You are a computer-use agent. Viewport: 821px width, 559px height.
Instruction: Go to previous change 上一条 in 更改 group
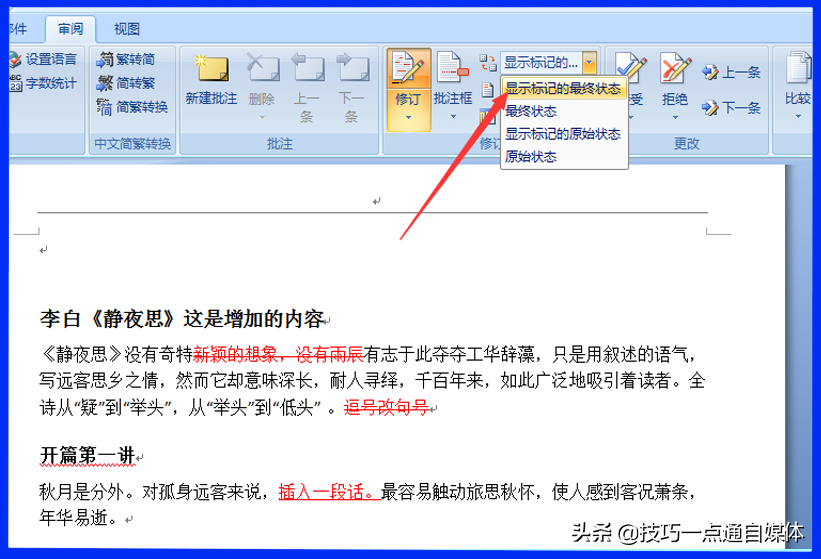coord(731,72)
